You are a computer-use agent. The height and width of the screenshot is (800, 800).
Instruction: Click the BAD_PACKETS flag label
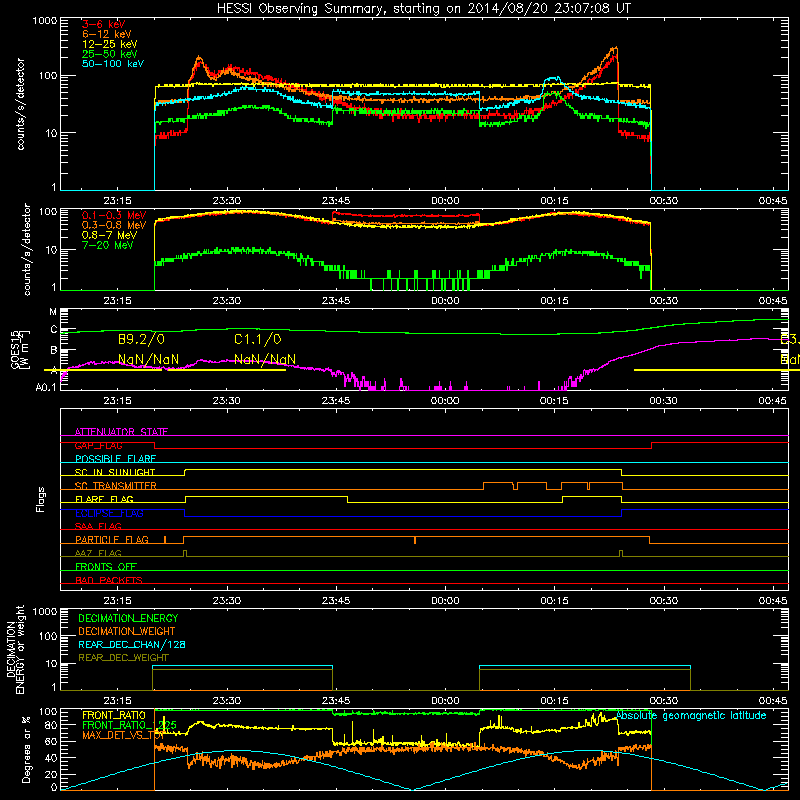(109, 580)
